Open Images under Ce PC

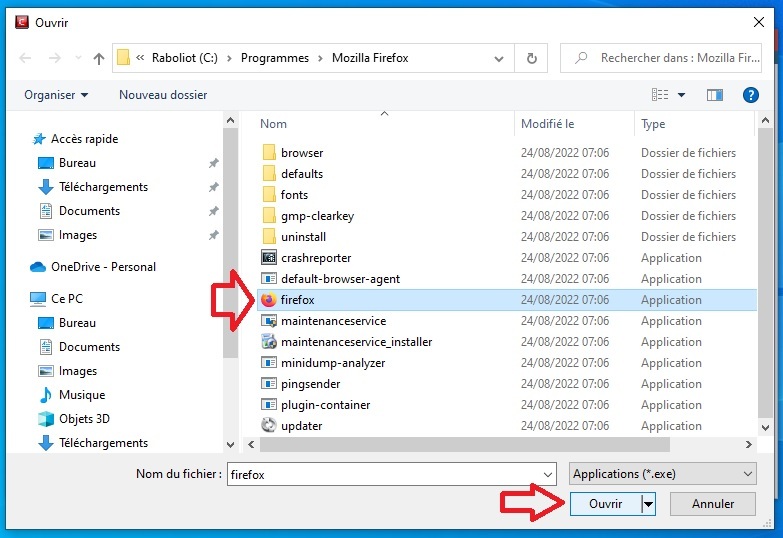click(78, 371)
